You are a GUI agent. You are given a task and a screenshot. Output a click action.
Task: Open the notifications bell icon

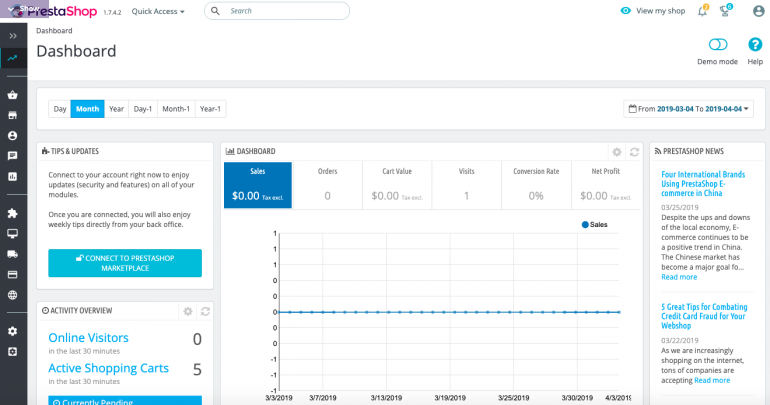(x=704, y=10)
